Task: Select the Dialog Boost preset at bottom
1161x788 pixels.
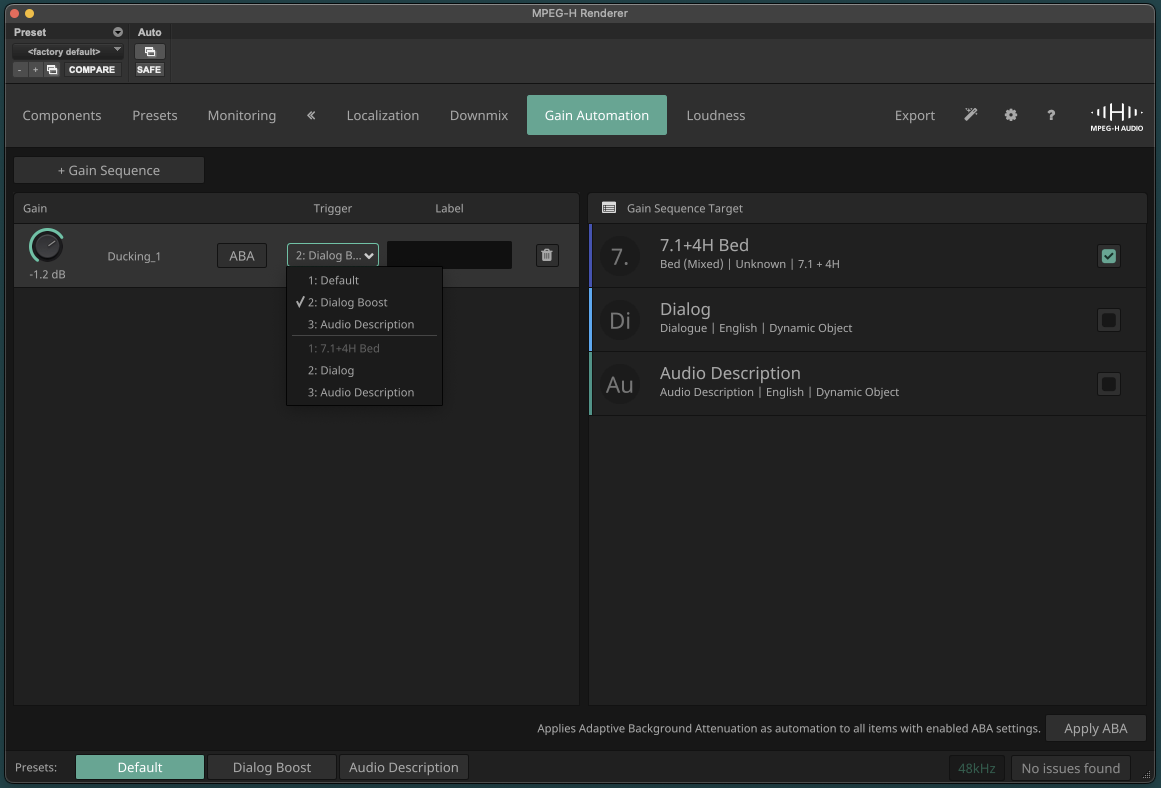Action: click(x=272, y=767)
